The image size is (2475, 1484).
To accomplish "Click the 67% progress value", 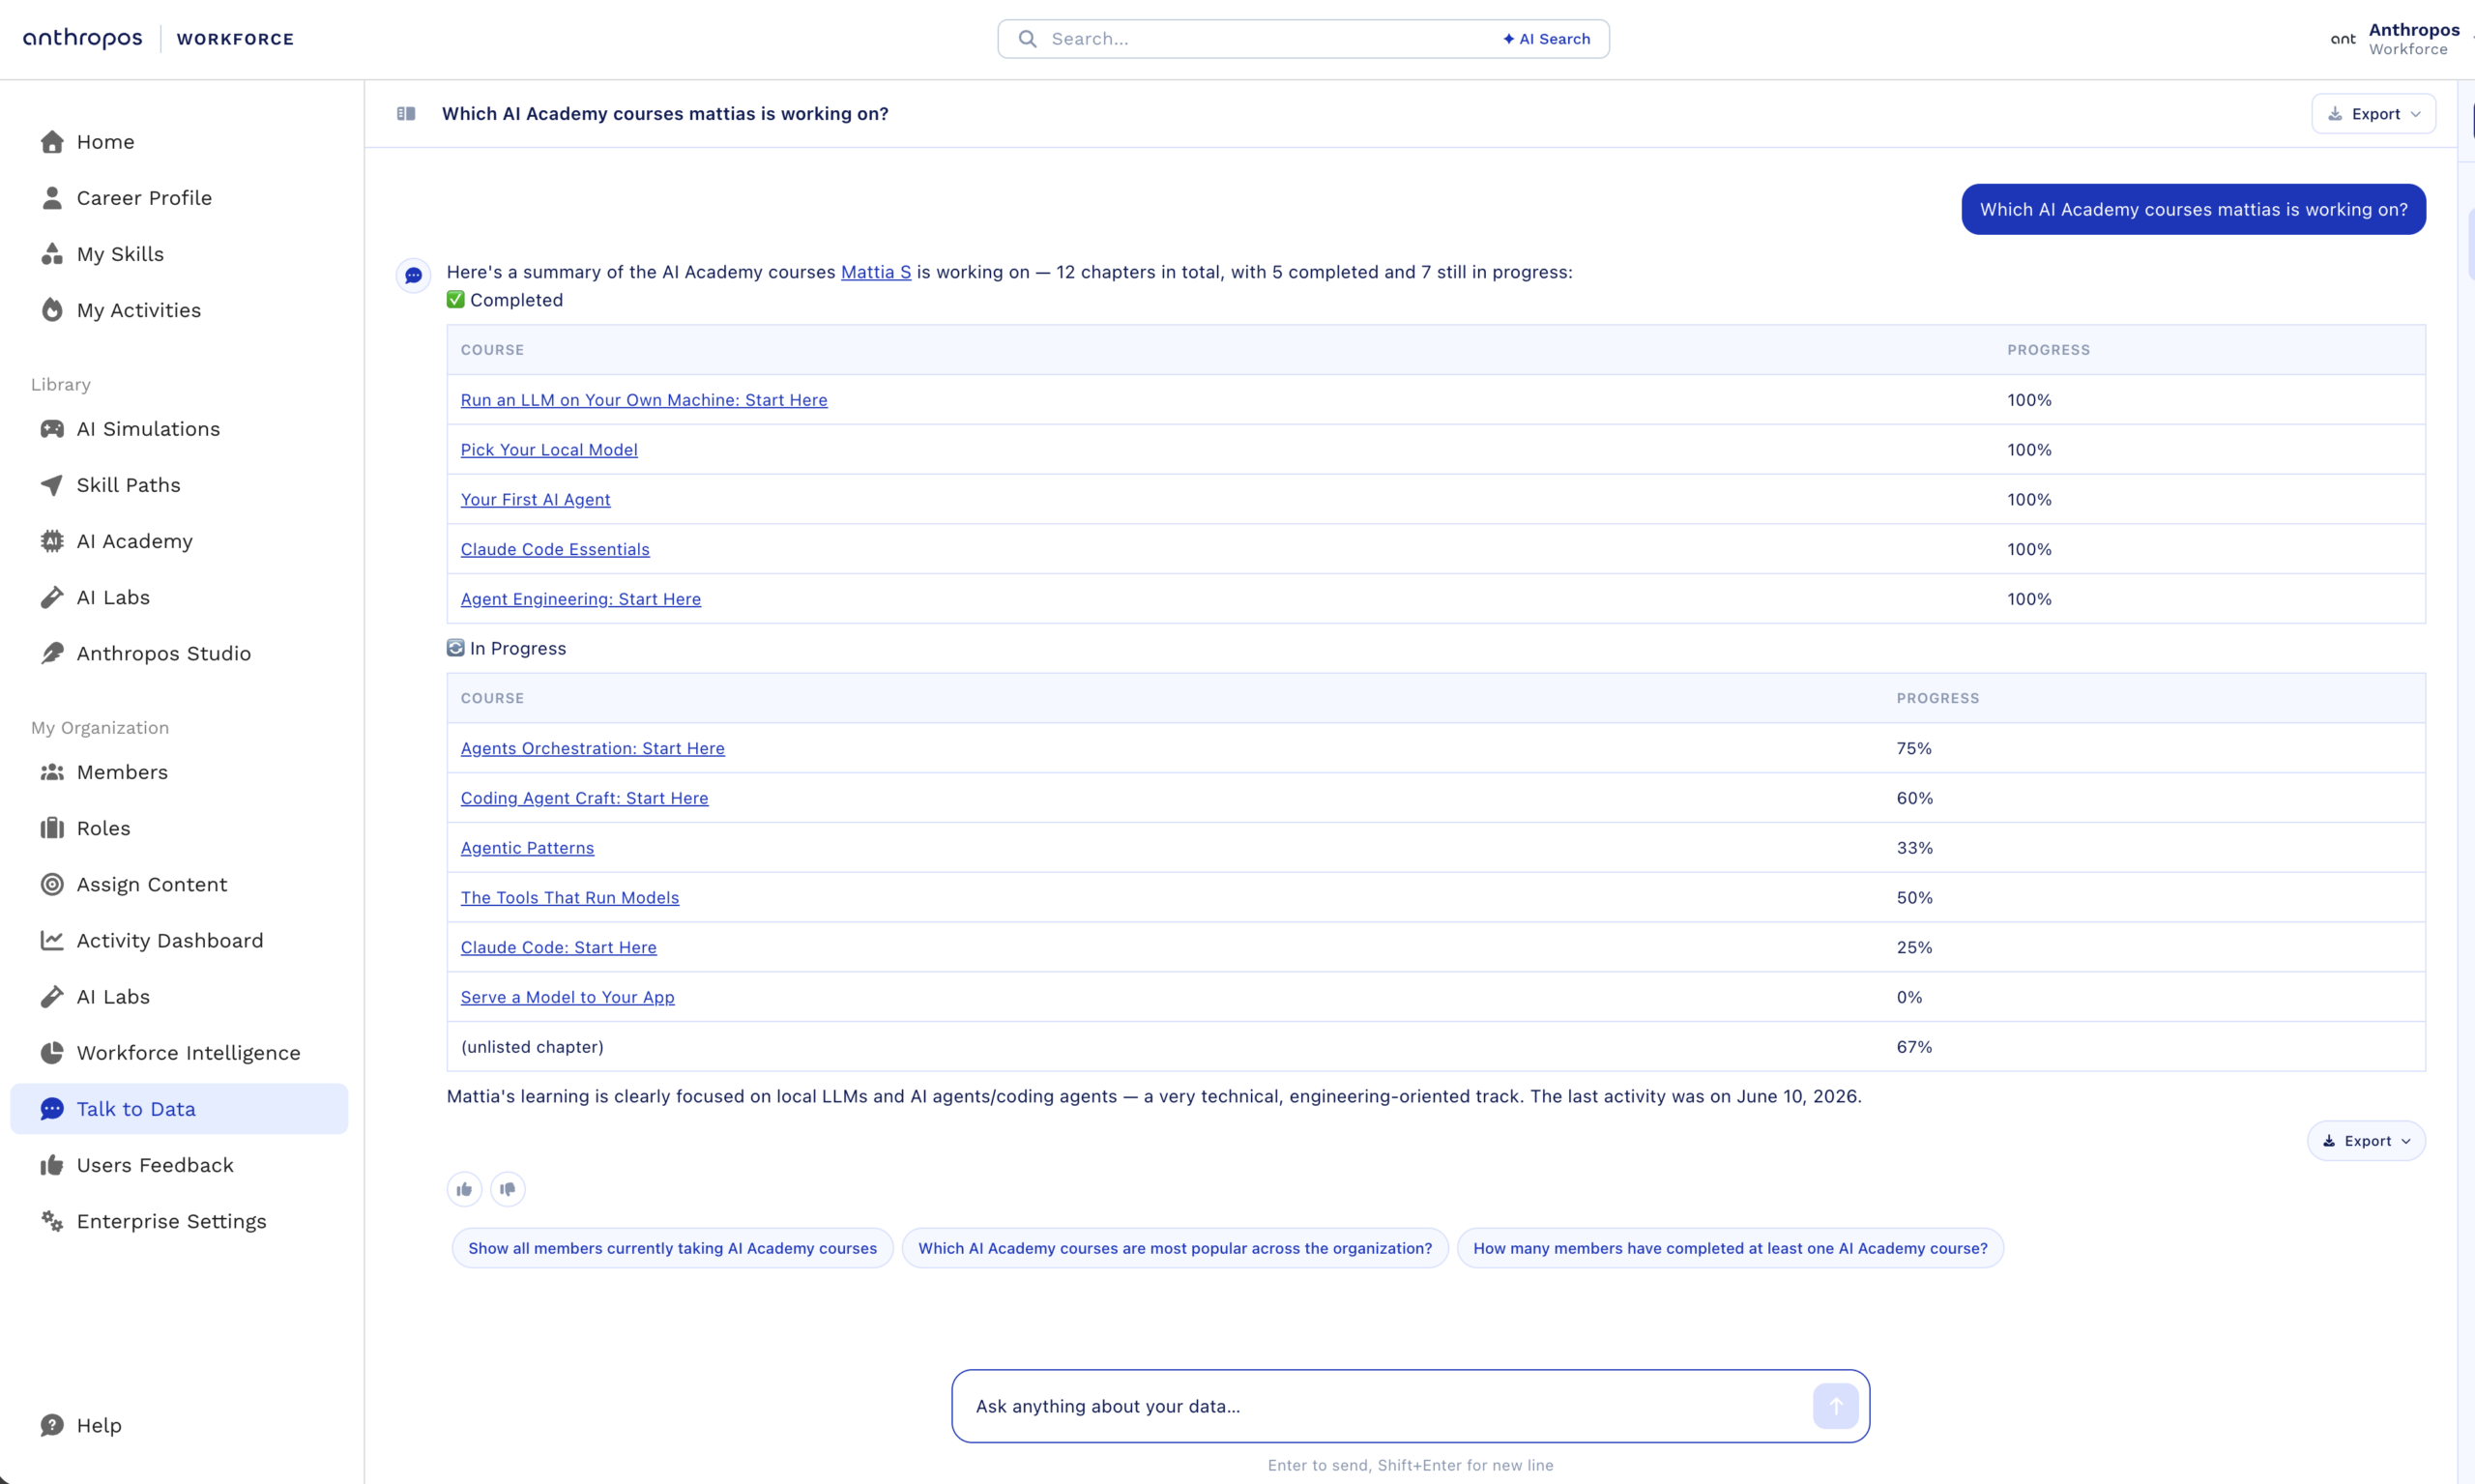I will [1914, 1047].
